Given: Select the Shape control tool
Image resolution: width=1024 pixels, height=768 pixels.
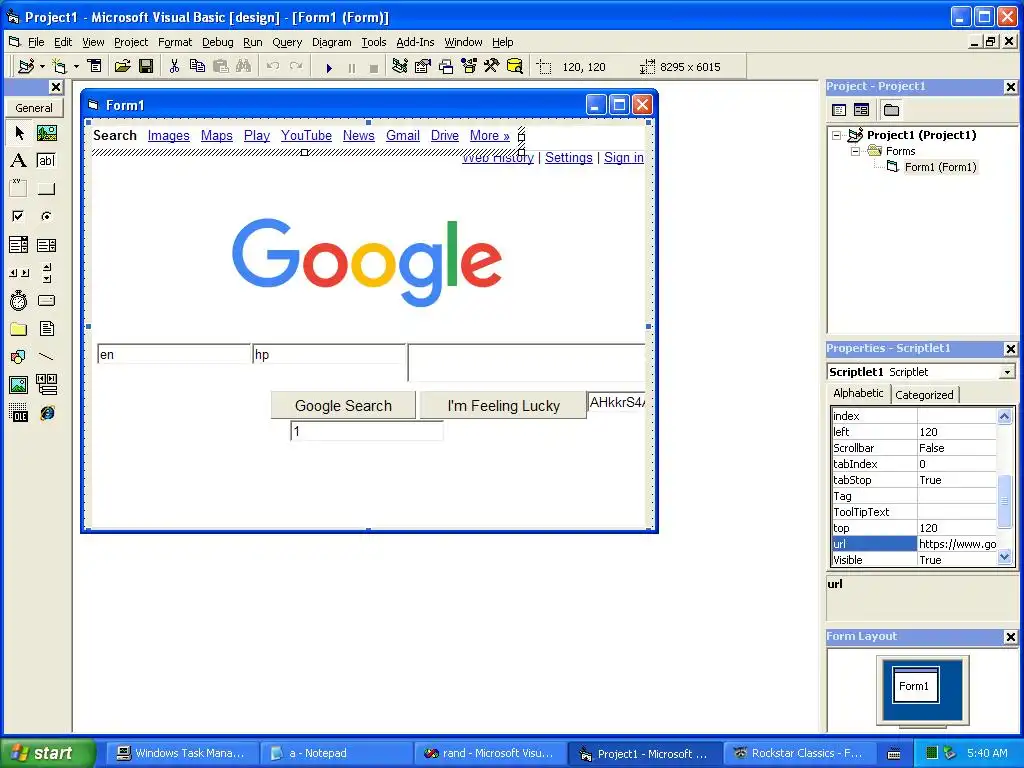Looking at the screenshot, I should point(19,357).
